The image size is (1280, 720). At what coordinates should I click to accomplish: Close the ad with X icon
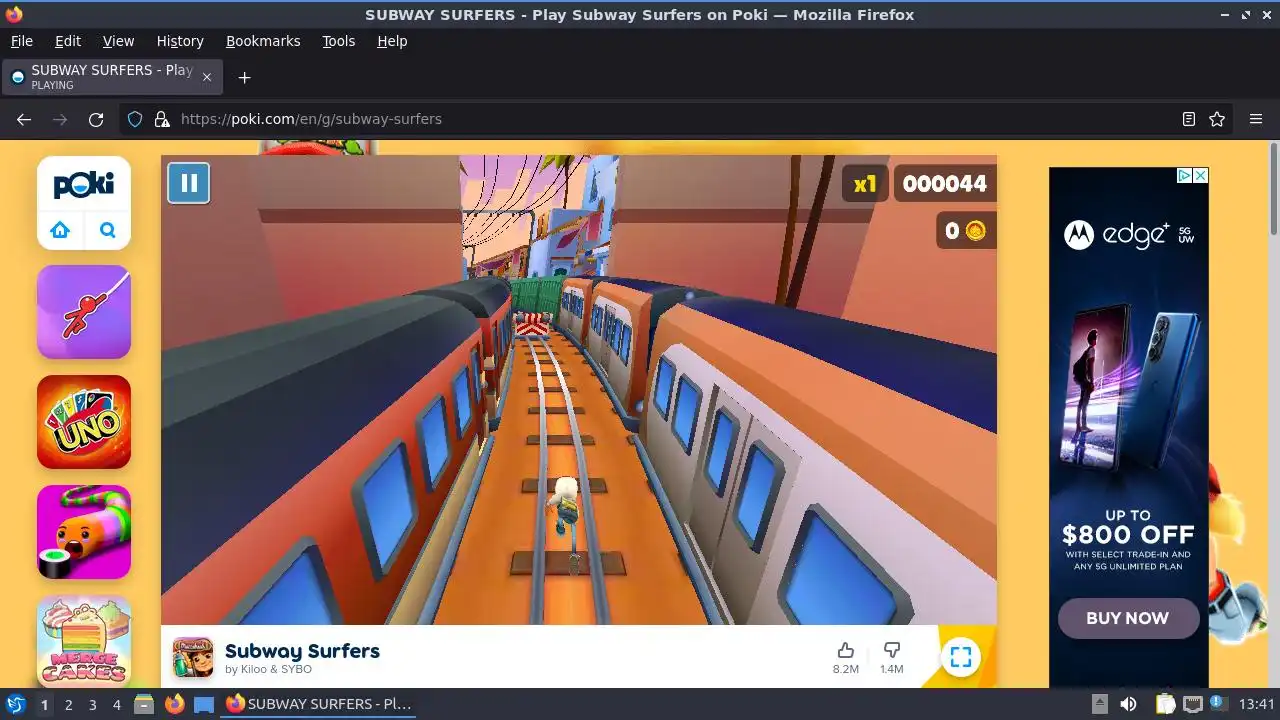(x=1200, y=175)
